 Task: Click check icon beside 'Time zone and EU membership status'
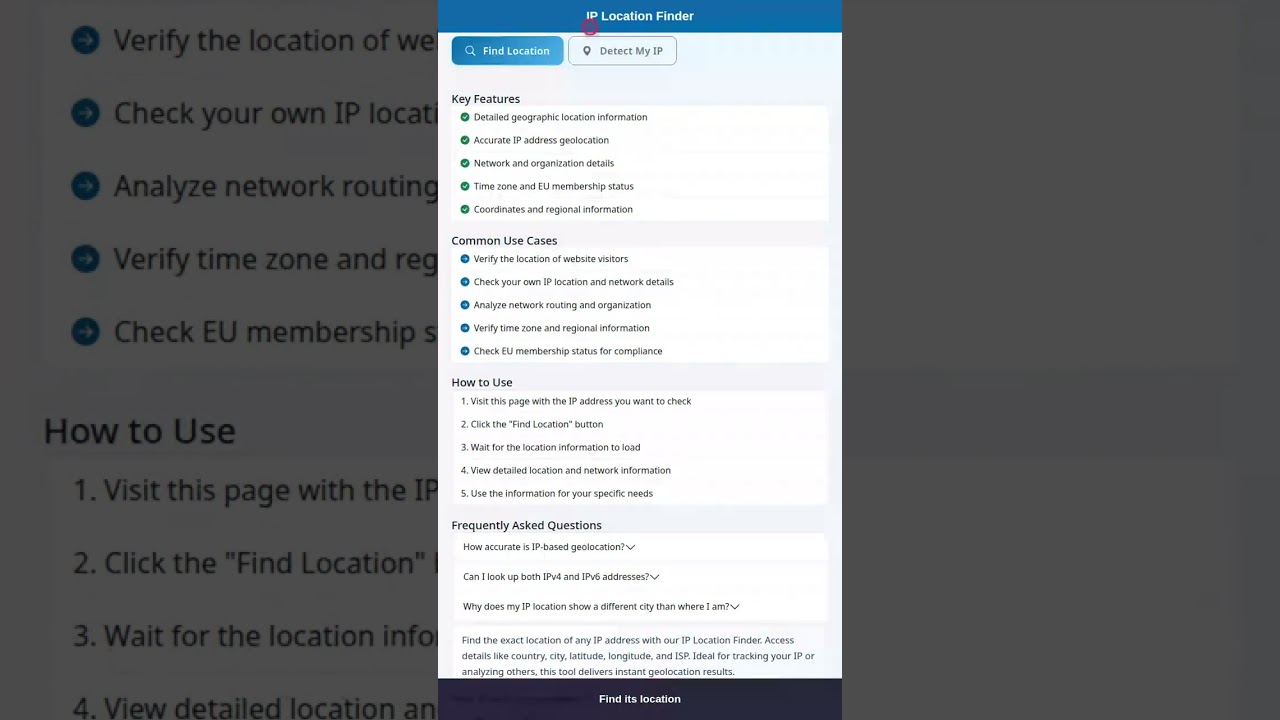point(465,186)
